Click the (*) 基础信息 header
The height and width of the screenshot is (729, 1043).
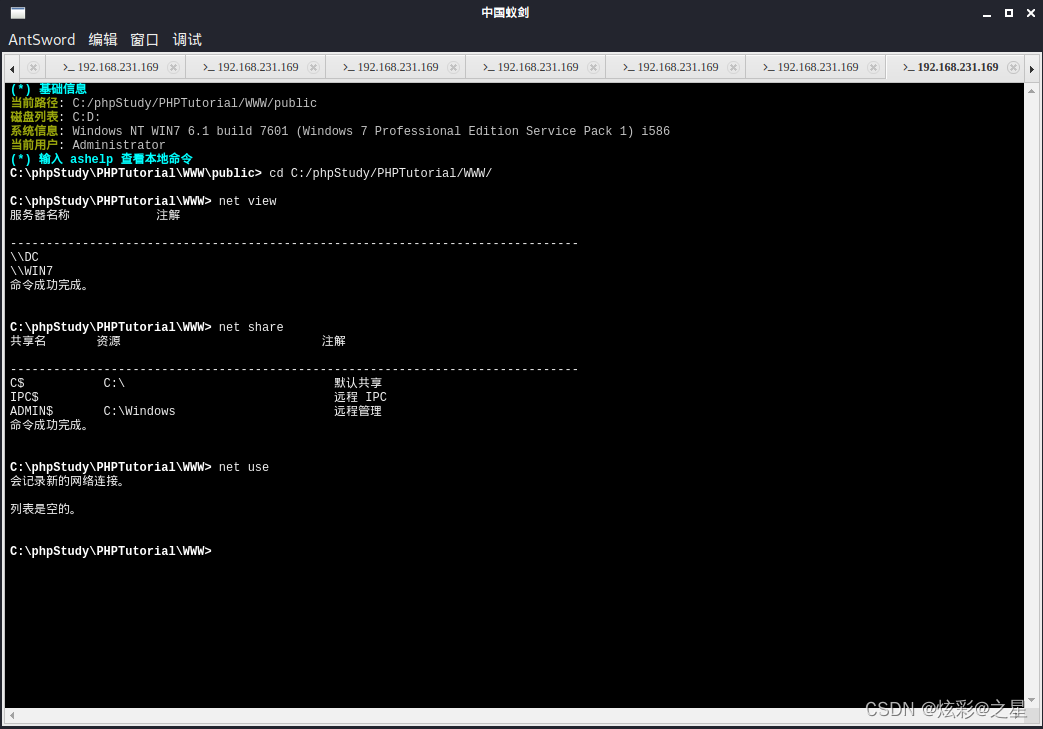[x=48, y=89]
